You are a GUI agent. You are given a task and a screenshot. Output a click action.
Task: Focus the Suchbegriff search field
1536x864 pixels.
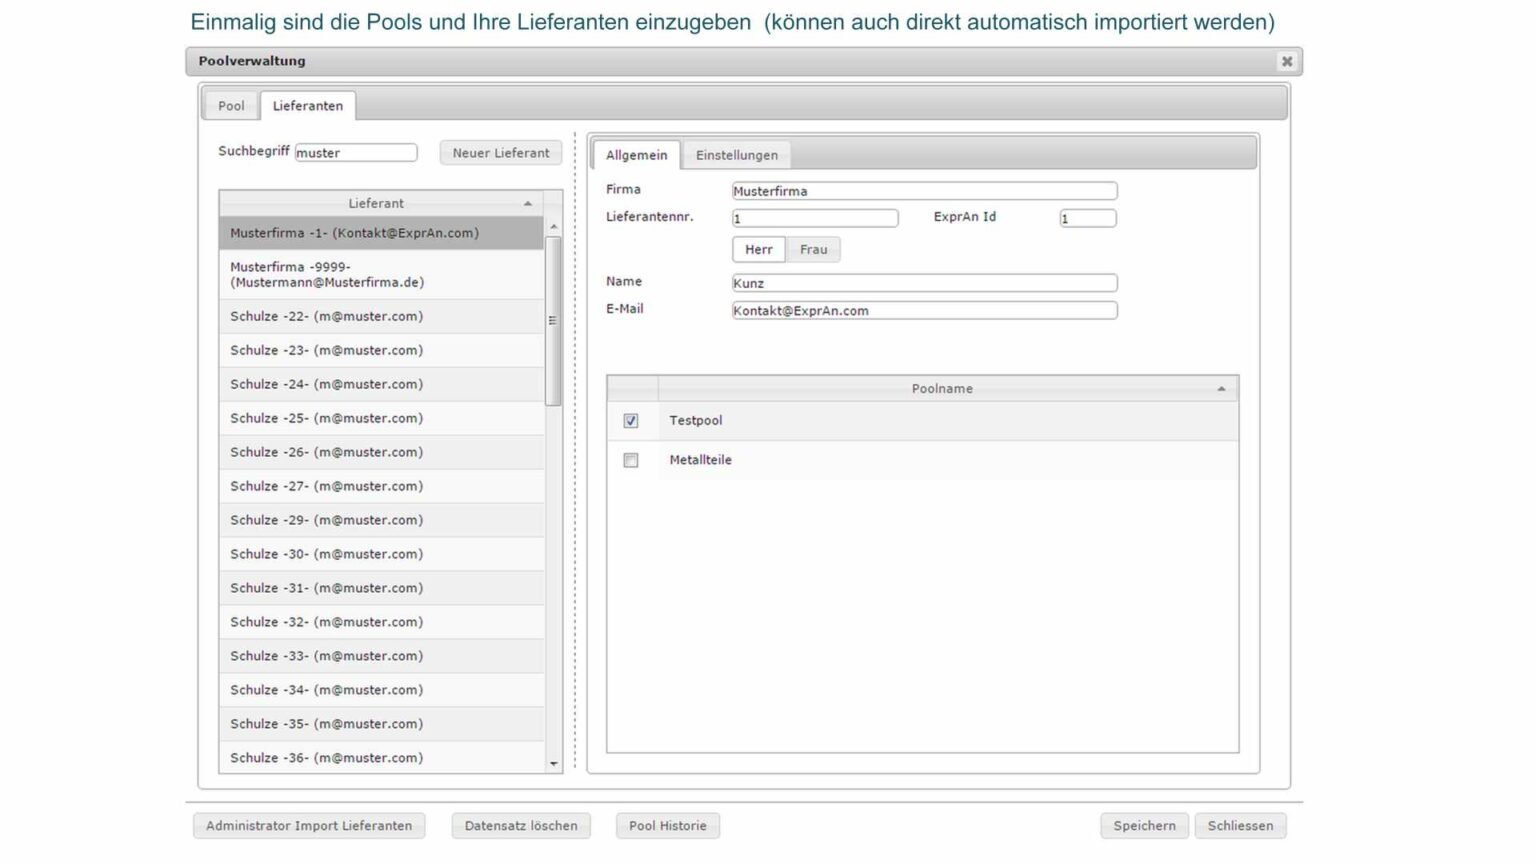[x=355, y=153]
